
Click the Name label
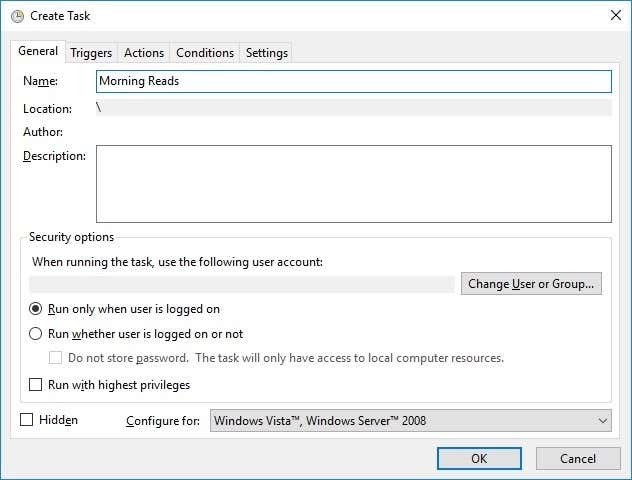[40, 81]
